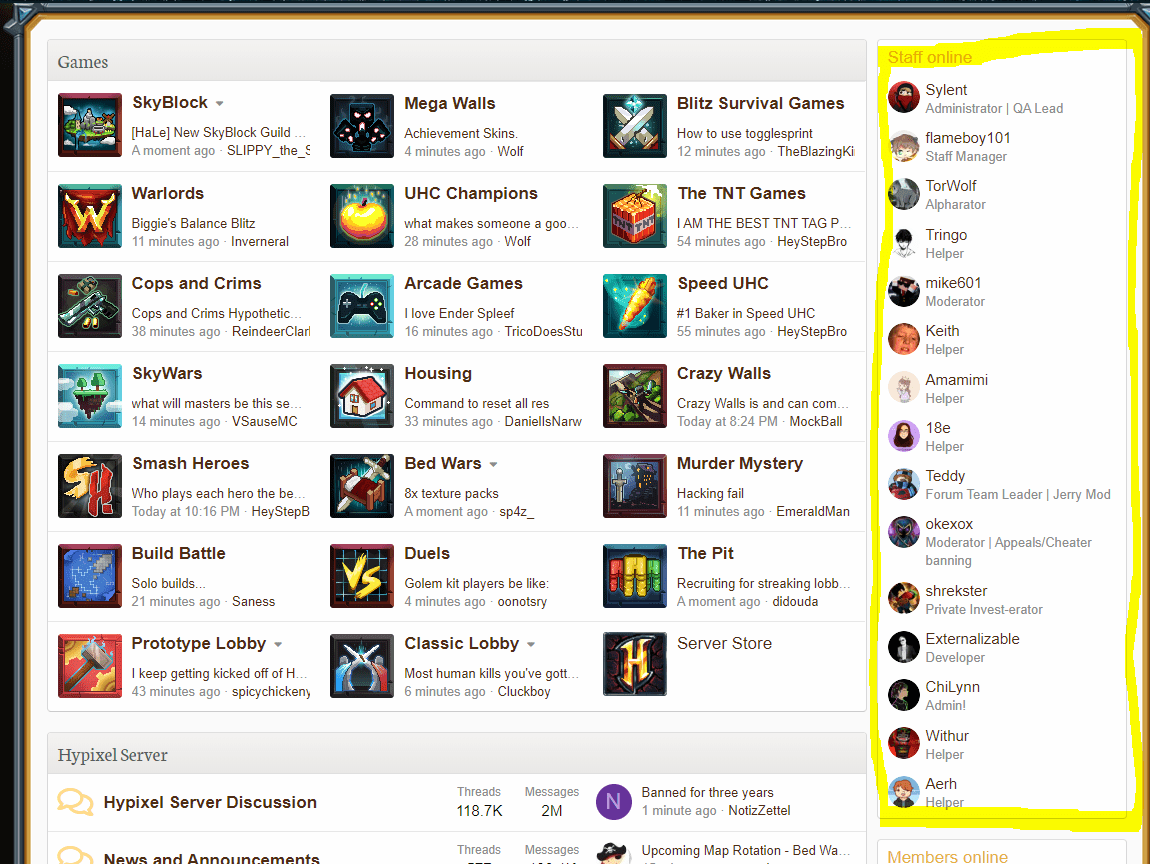The width and height of the screenshot is (1150, 864).
Task: Click the Speed UHC carrot icon
Action: click(634, 306)
